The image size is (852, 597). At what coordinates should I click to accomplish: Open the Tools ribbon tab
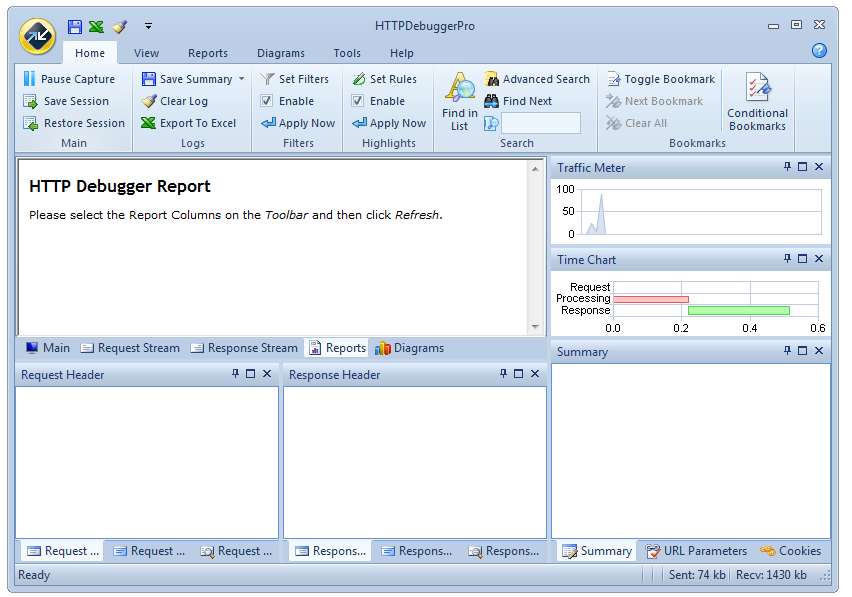point(347,53)
